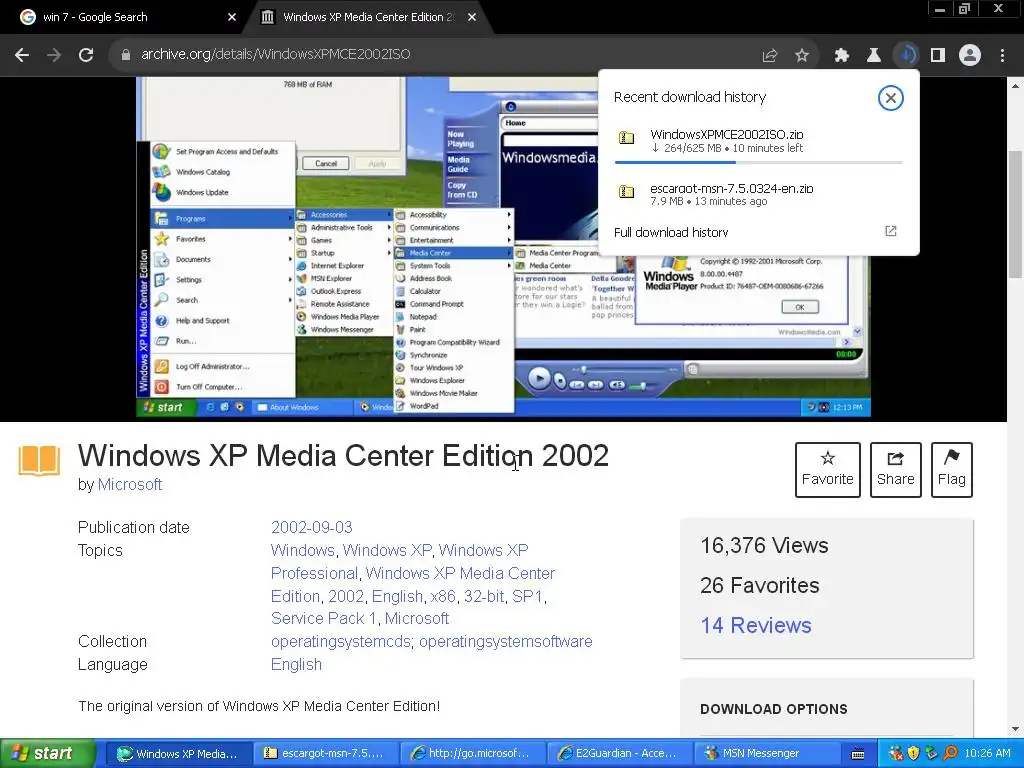Screen dimensions: 1024x768
Task: Open the Chrome profile avatar
Action: click(x=970, y=56)
